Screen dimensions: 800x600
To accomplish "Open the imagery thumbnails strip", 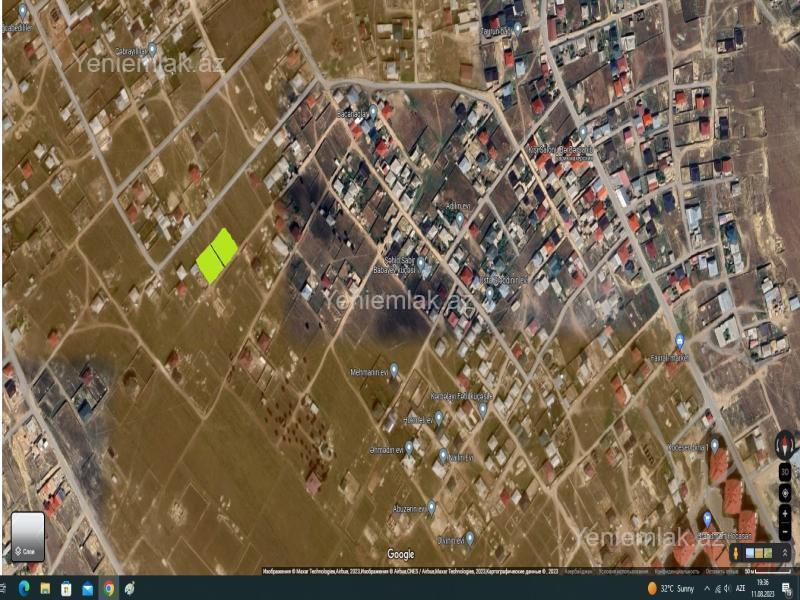I will (x=759, y=553).
